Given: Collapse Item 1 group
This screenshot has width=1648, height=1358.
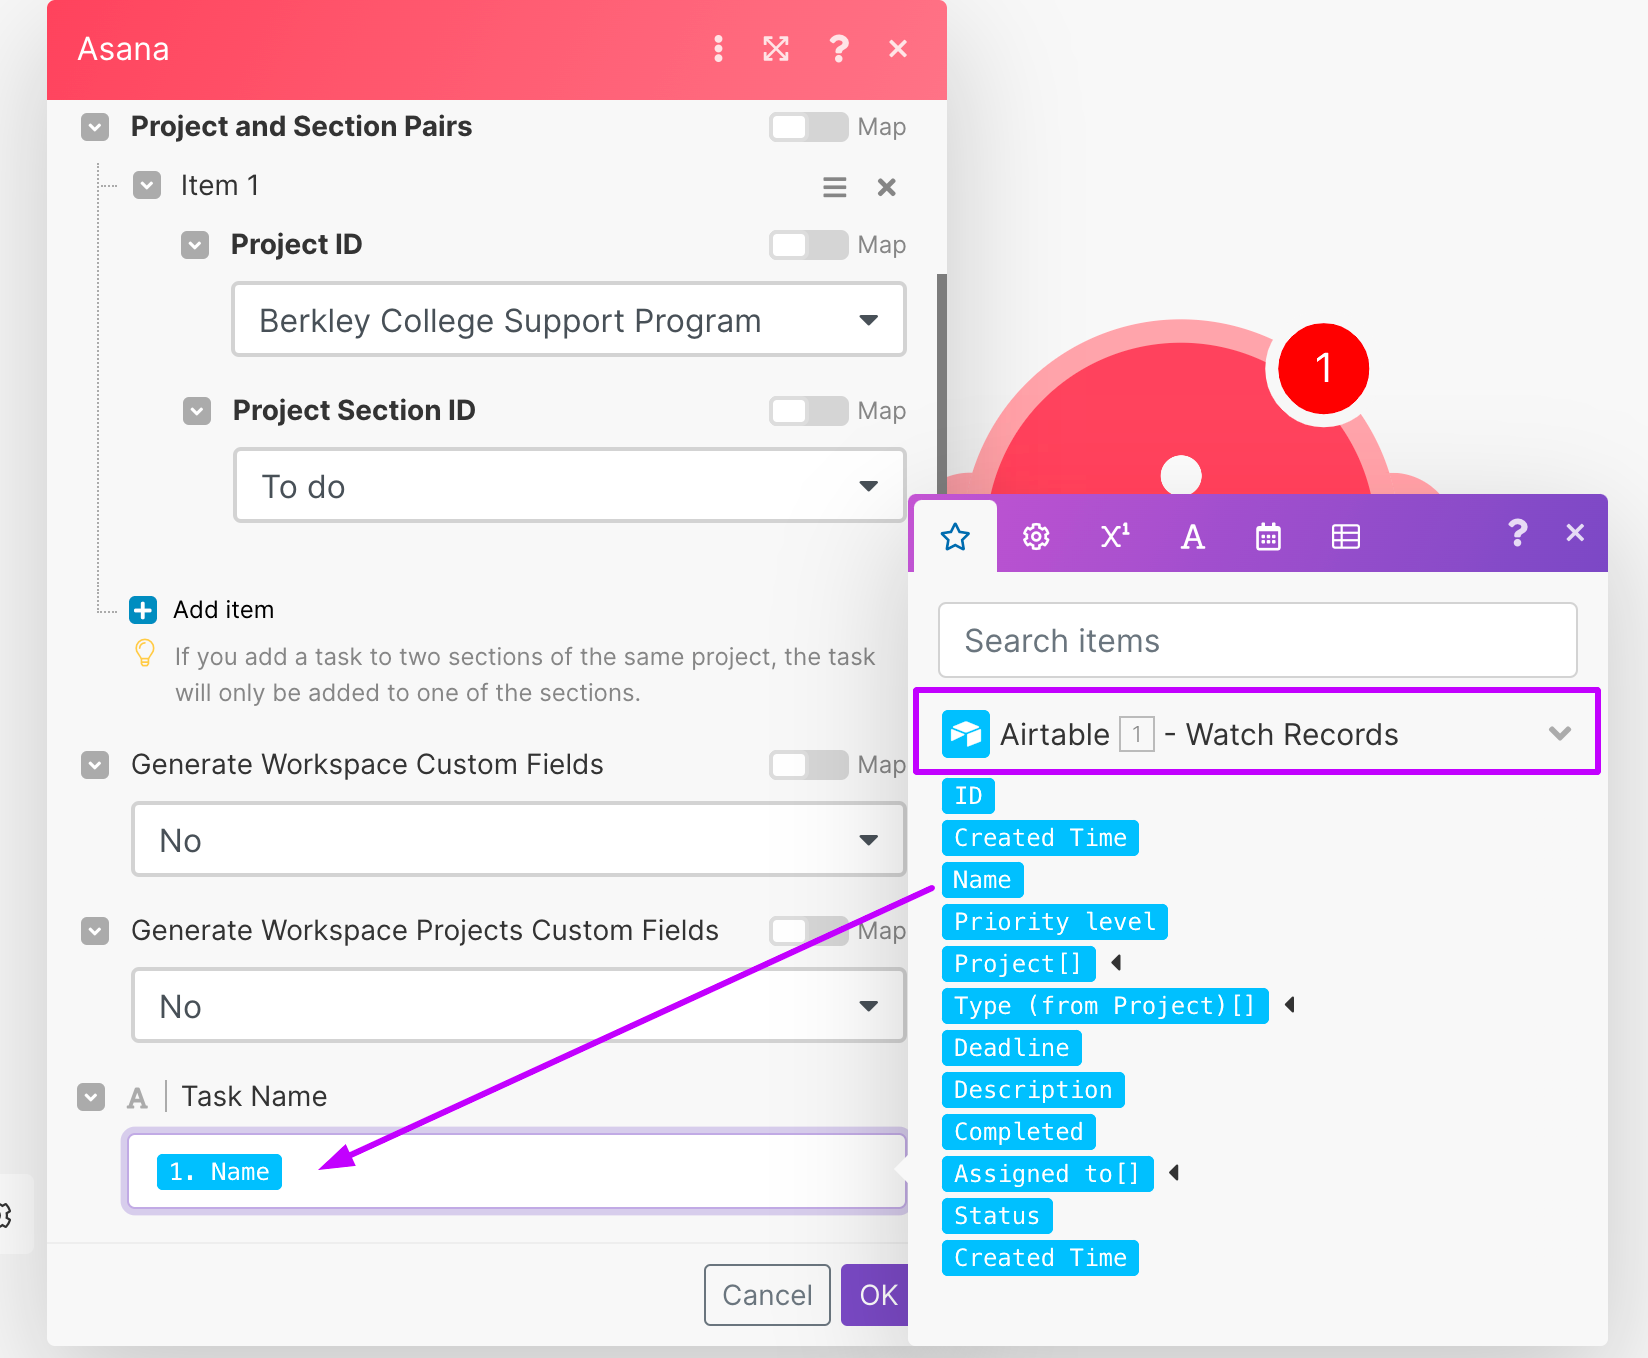Looking at the screenshot, I should click(147, 186).
